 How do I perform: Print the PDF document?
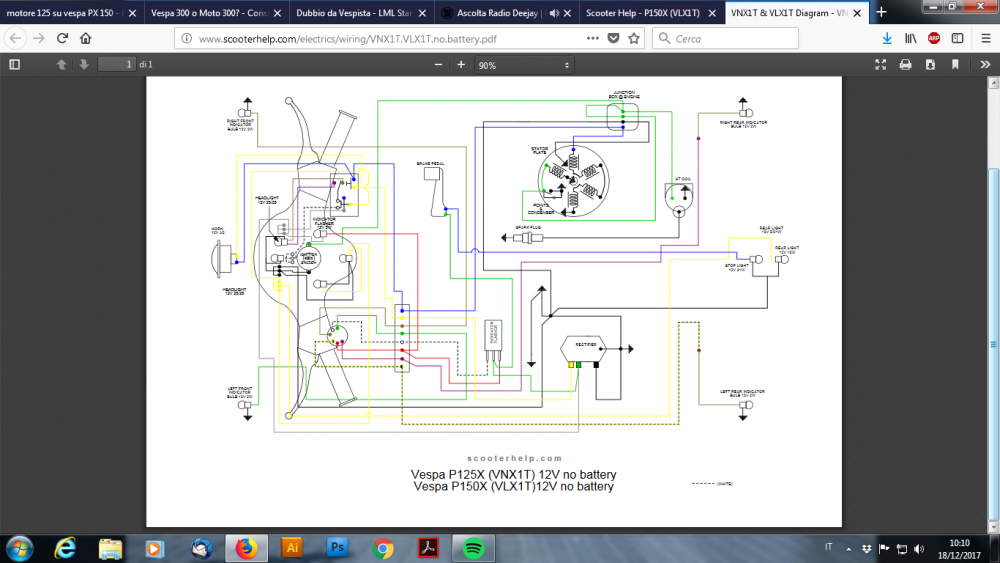(905, 64)
